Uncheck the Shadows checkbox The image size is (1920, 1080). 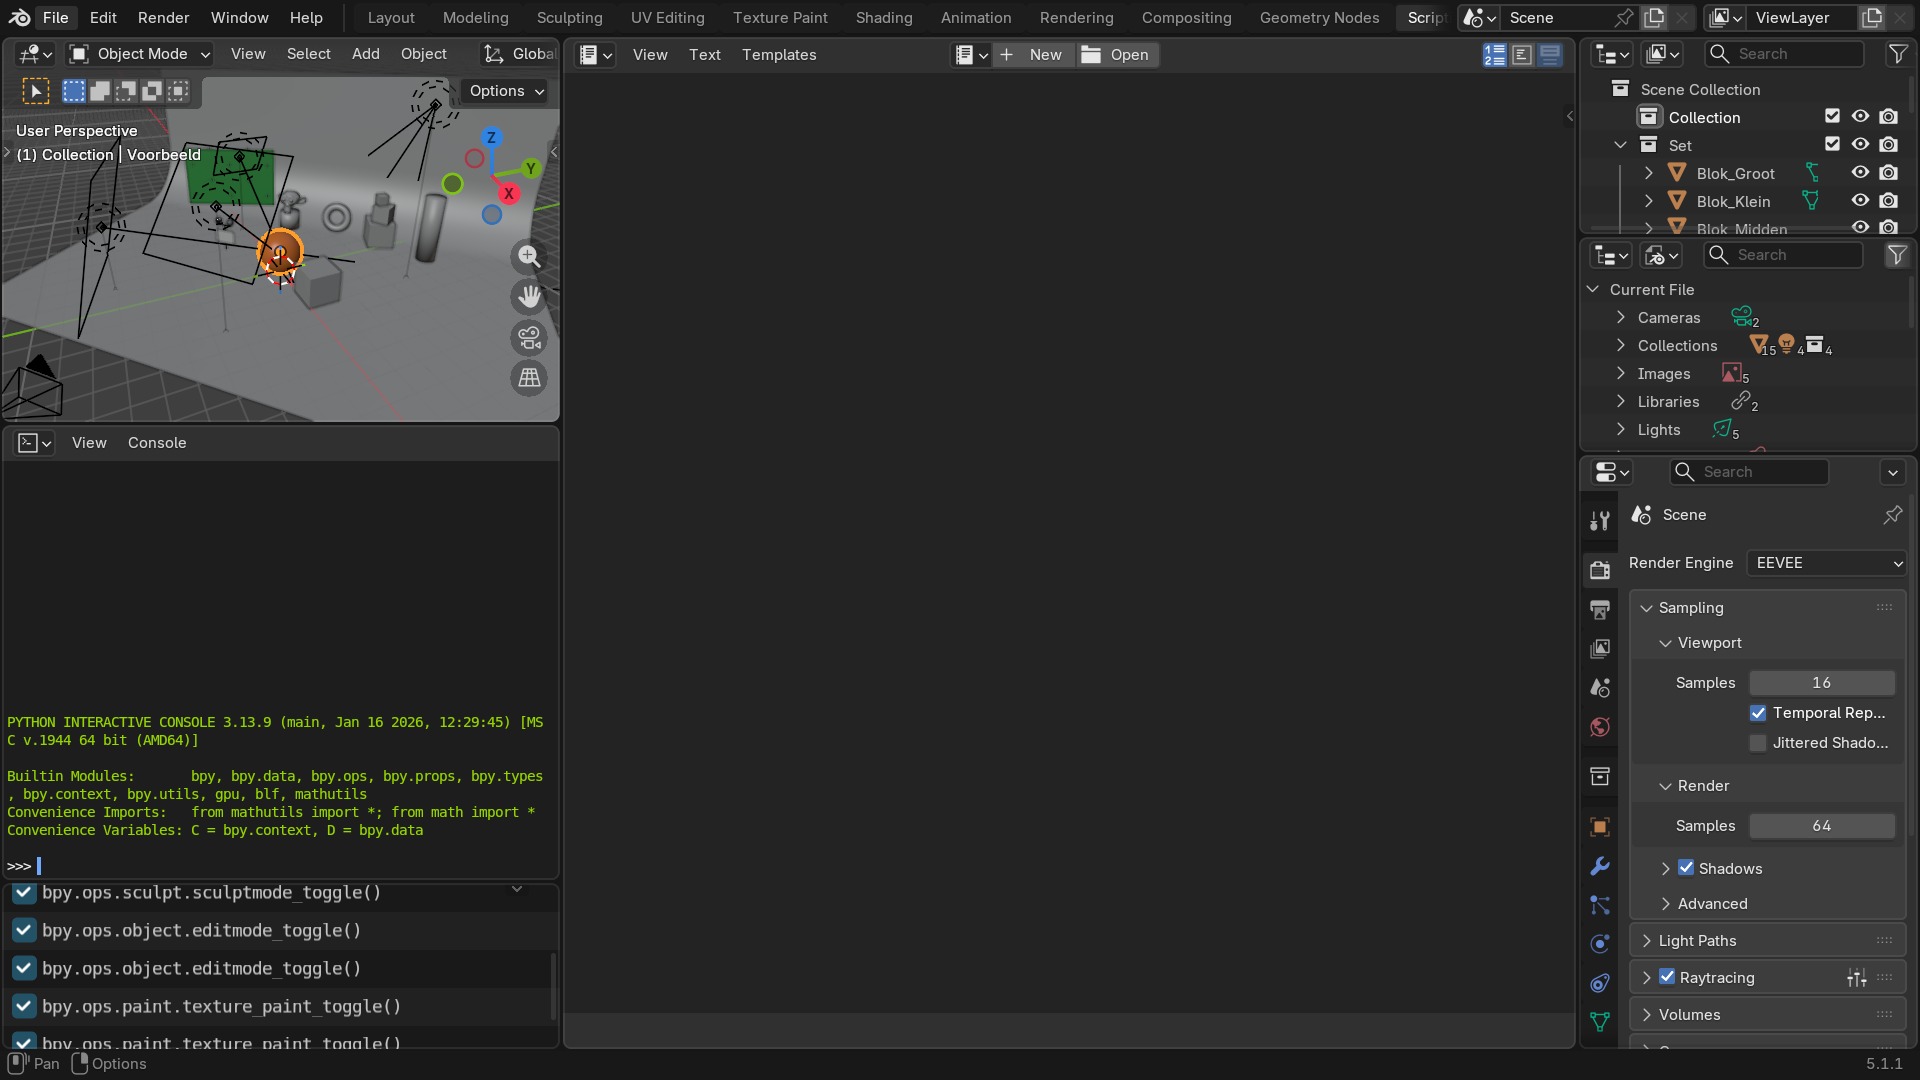(1686, 868)
